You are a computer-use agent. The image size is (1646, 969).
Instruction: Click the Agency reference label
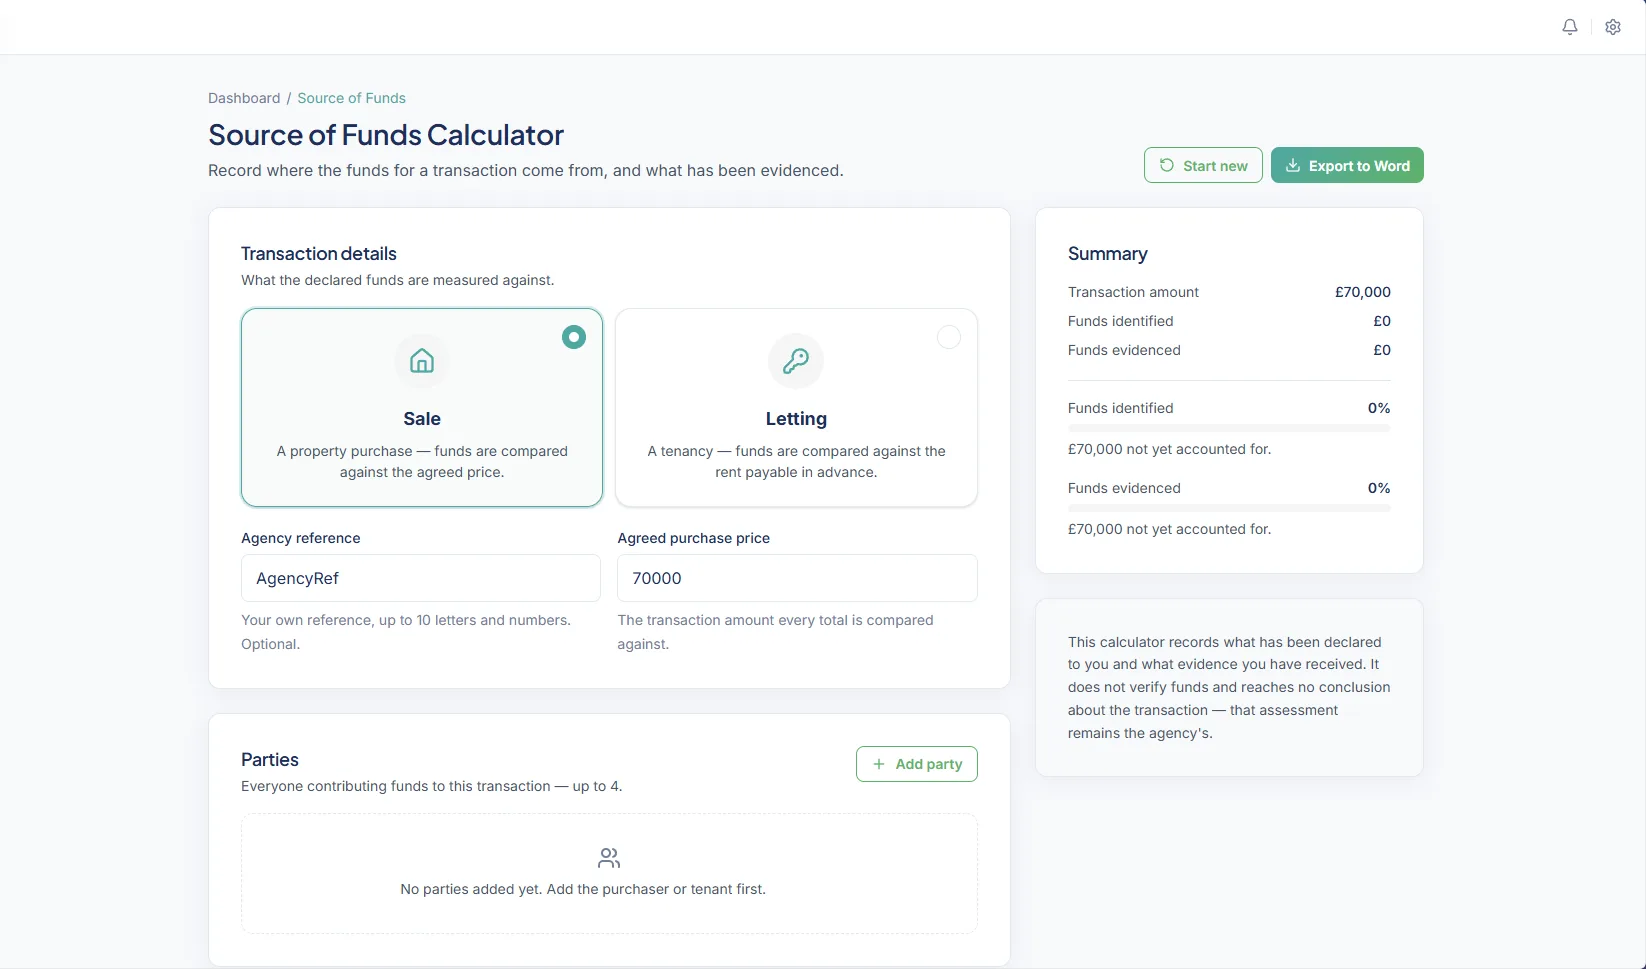(301, 538)
